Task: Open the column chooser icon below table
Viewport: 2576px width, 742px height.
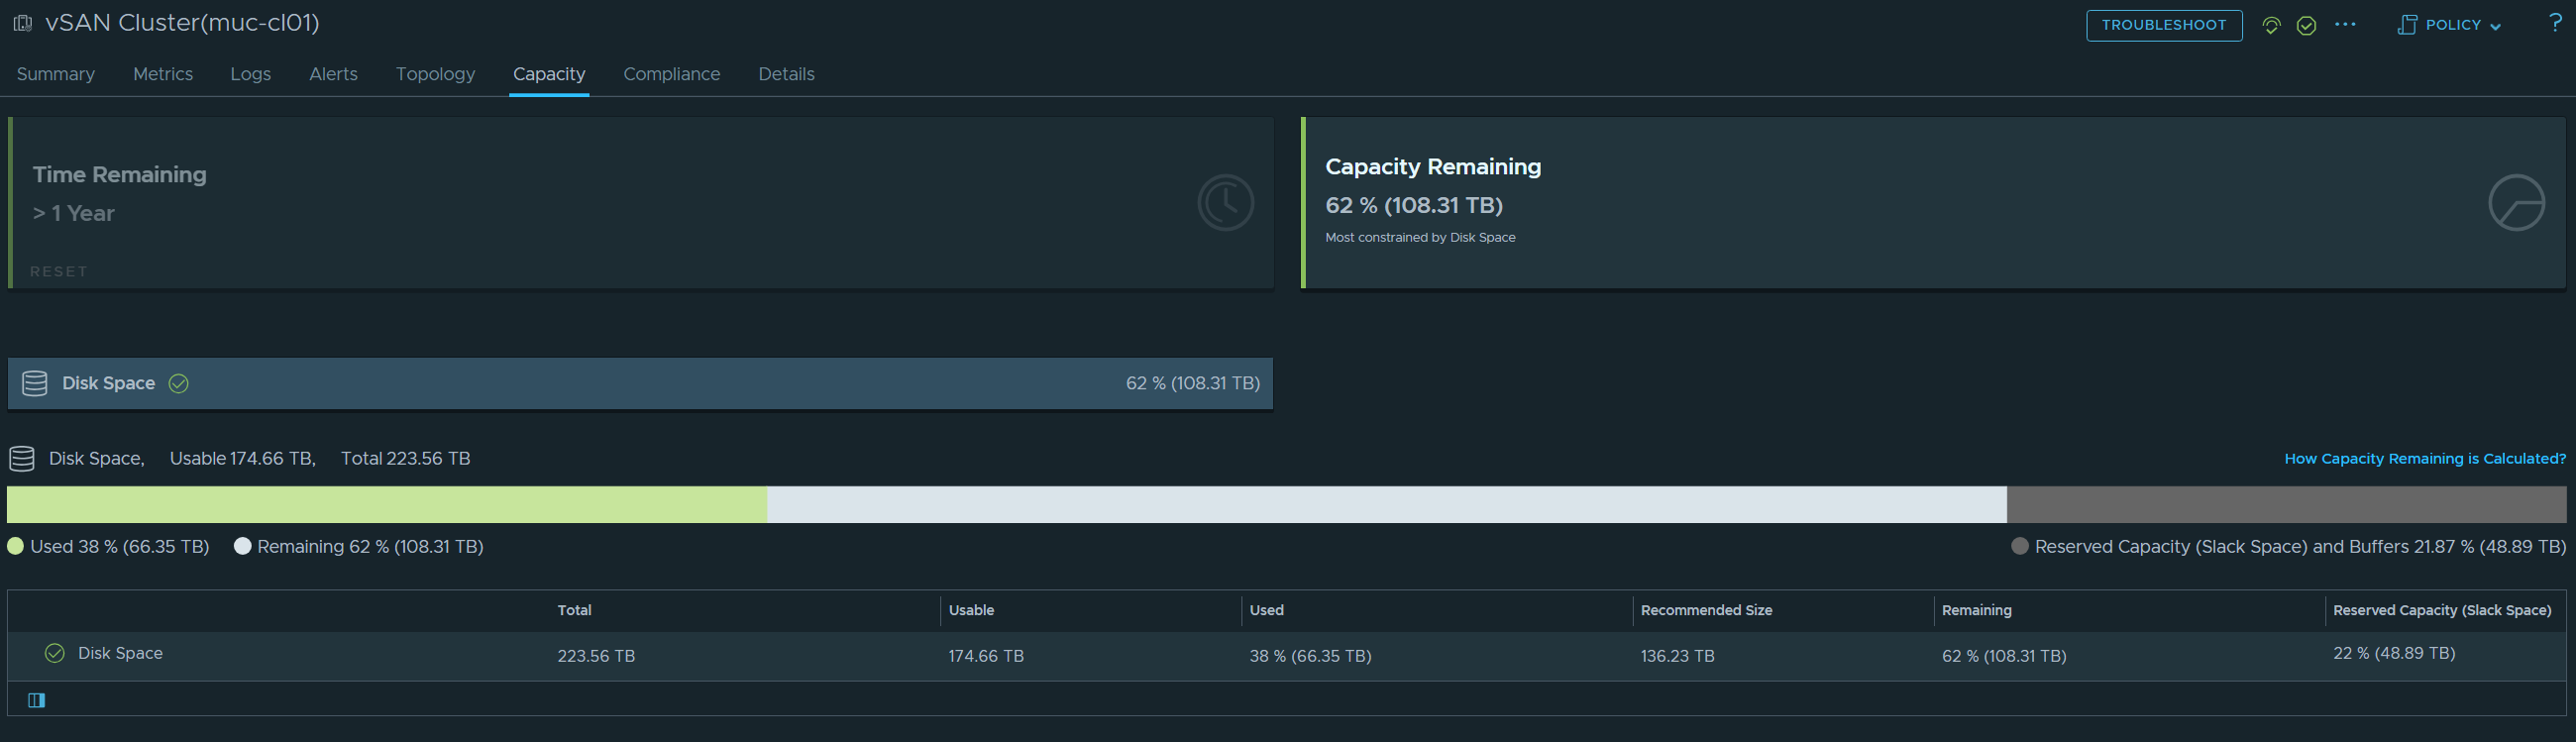Action: 37,700
